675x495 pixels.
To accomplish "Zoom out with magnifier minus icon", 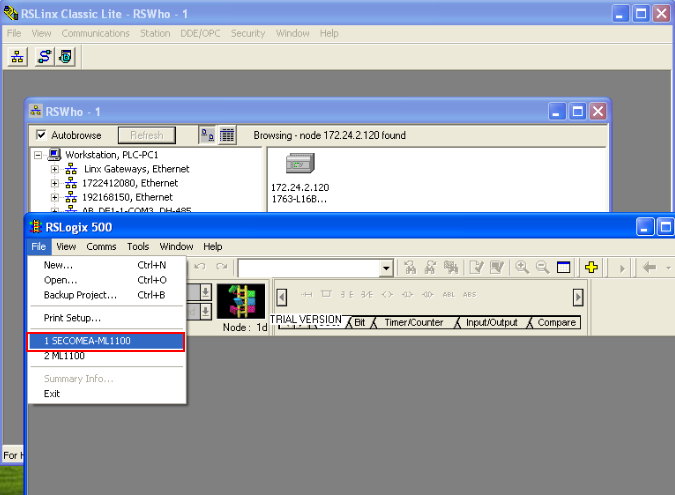I will 542,267.
